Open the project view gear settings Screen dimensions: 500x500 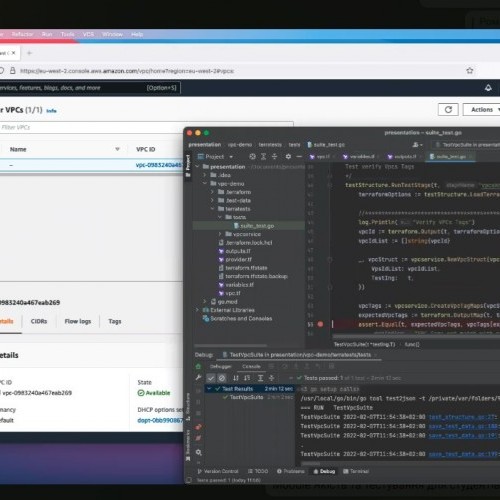[x=288, y=156]
